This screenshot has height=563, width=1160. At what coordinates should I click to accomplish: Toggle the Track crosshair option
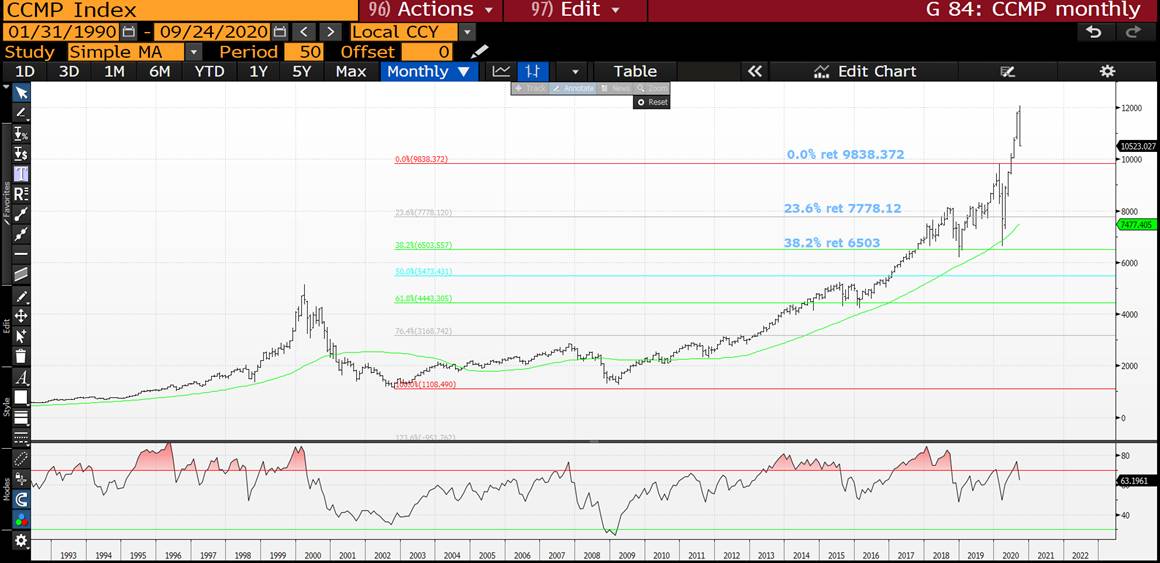[530, 88]
